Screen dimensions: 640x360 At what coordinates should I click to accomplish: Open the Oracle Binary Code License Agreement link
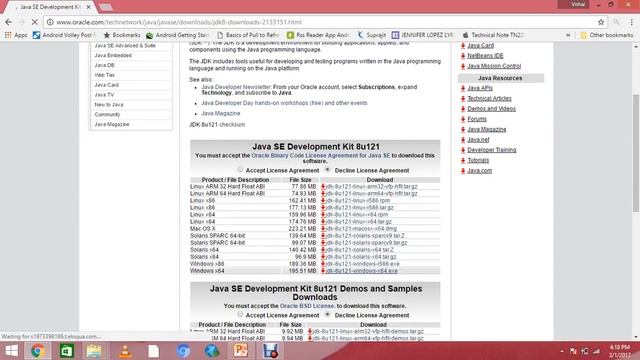pos(321,156)
